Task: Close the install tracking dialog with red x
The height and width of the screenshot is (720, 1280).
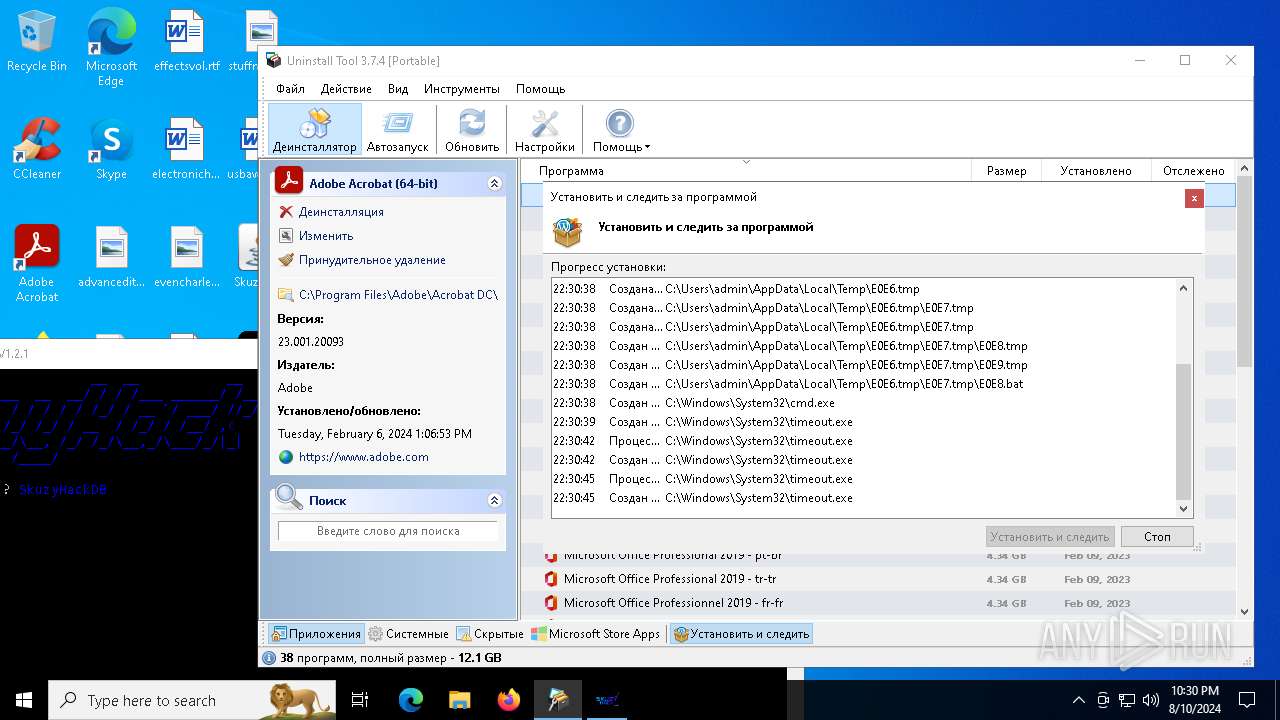Action: point(1194,198)
